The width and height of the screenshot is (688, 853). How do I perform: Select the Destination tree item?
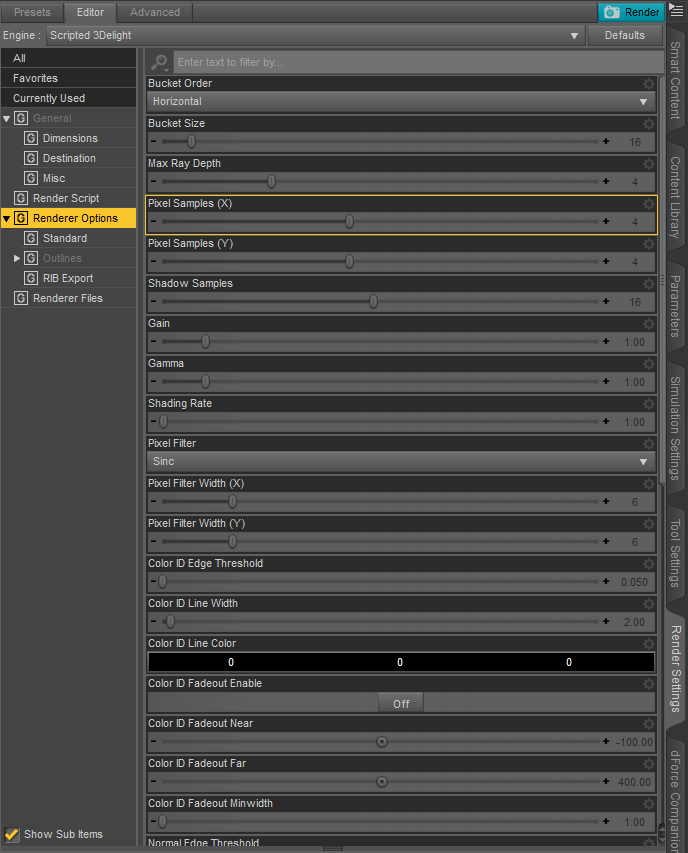(69, 158)
